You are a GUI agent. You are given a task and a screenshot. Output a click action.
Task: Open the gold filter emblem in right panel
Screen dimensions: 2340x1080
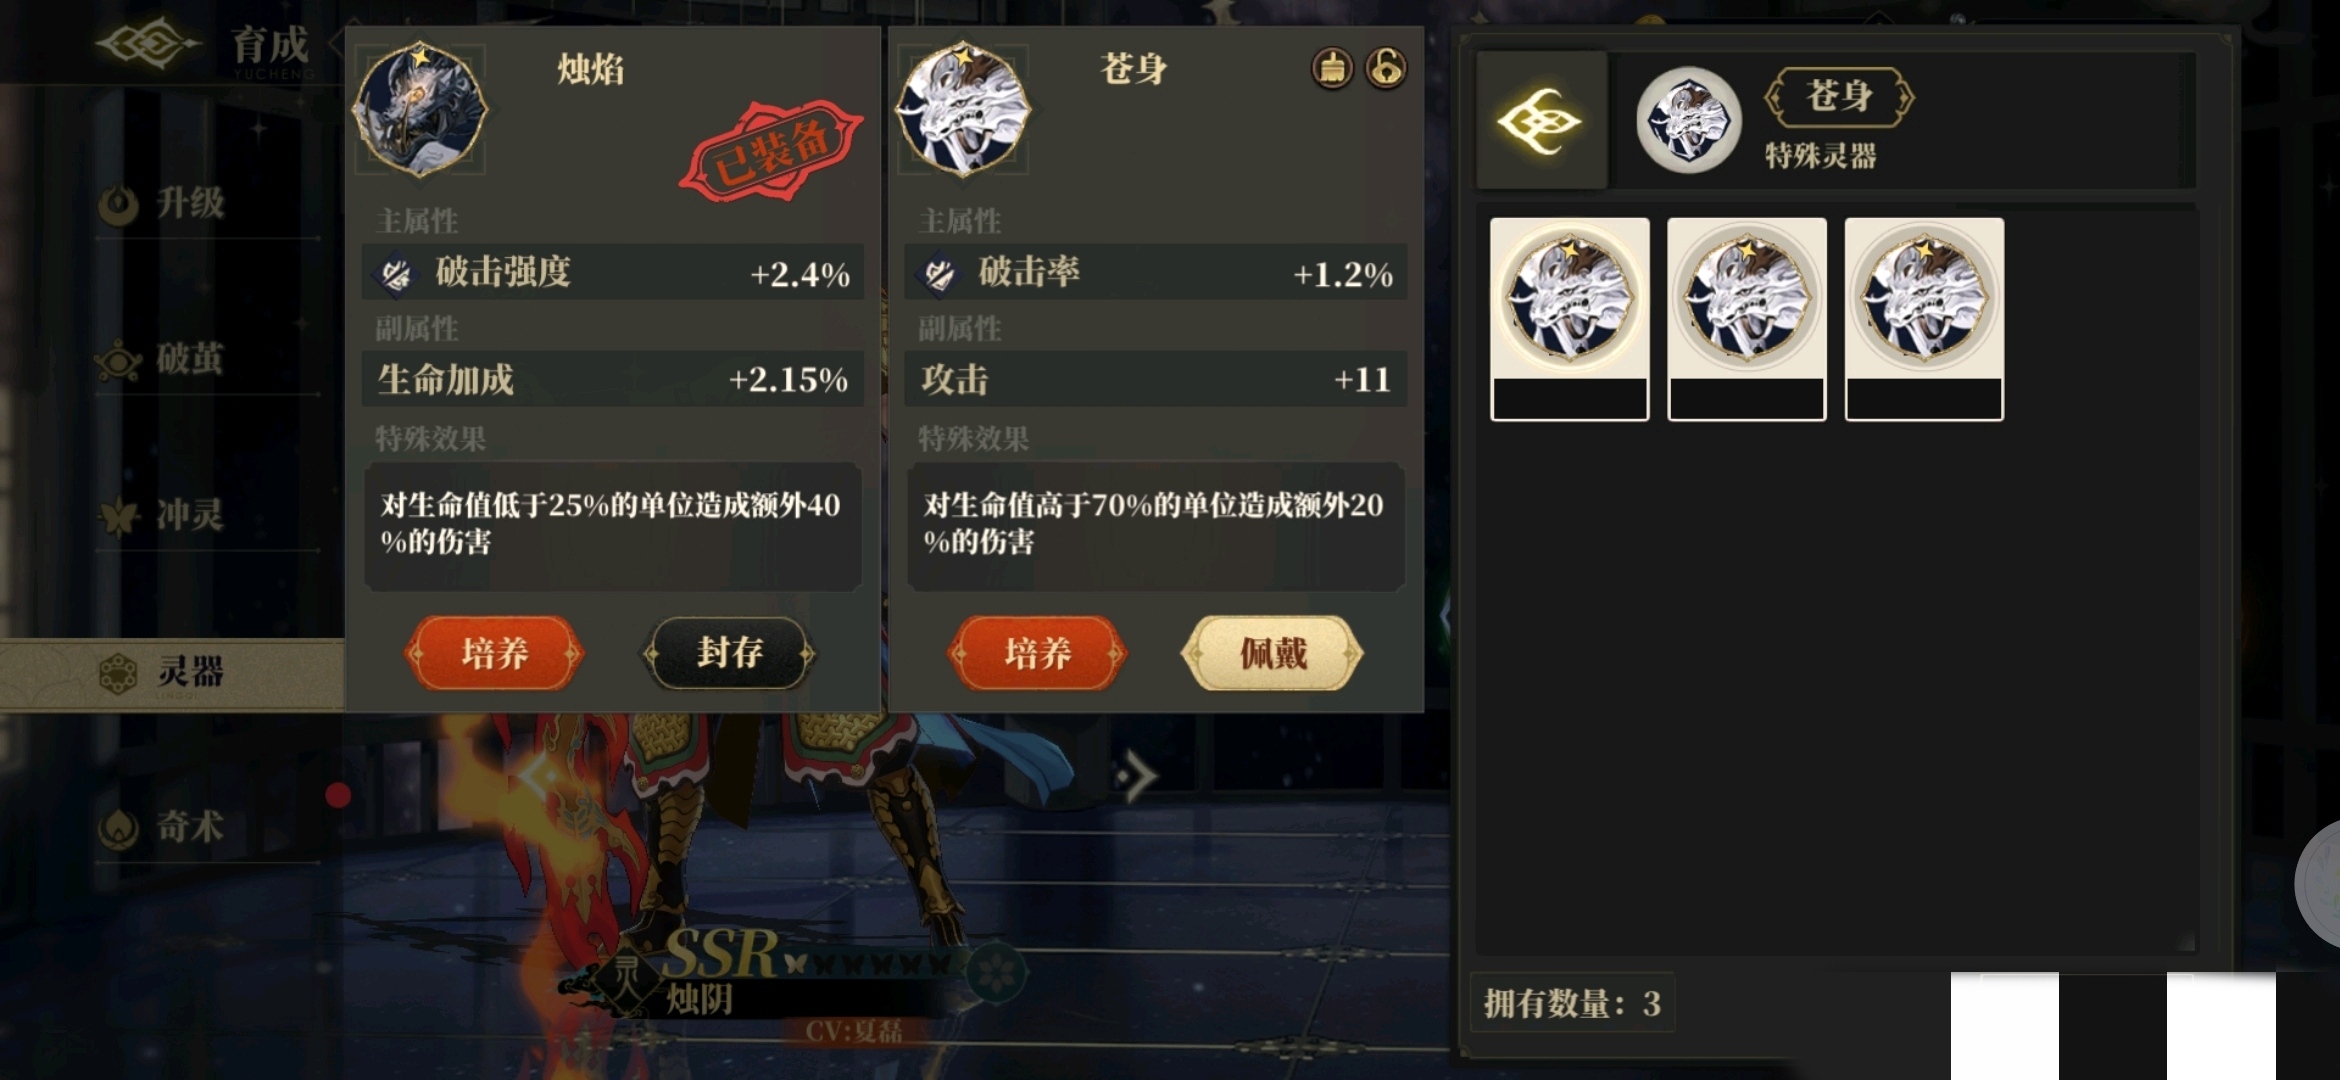point(1540,121)
